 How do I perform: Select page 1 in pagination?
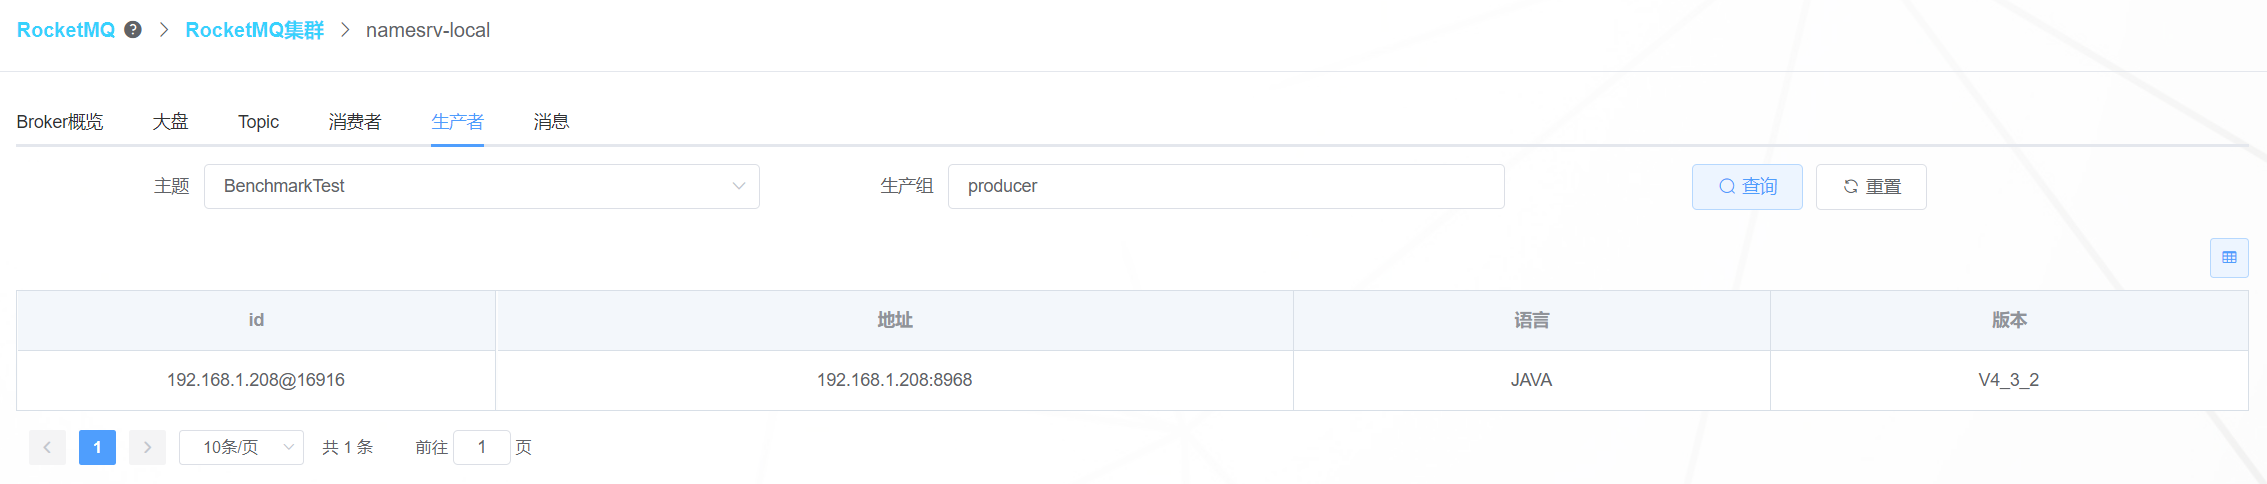tap(97, 447)
